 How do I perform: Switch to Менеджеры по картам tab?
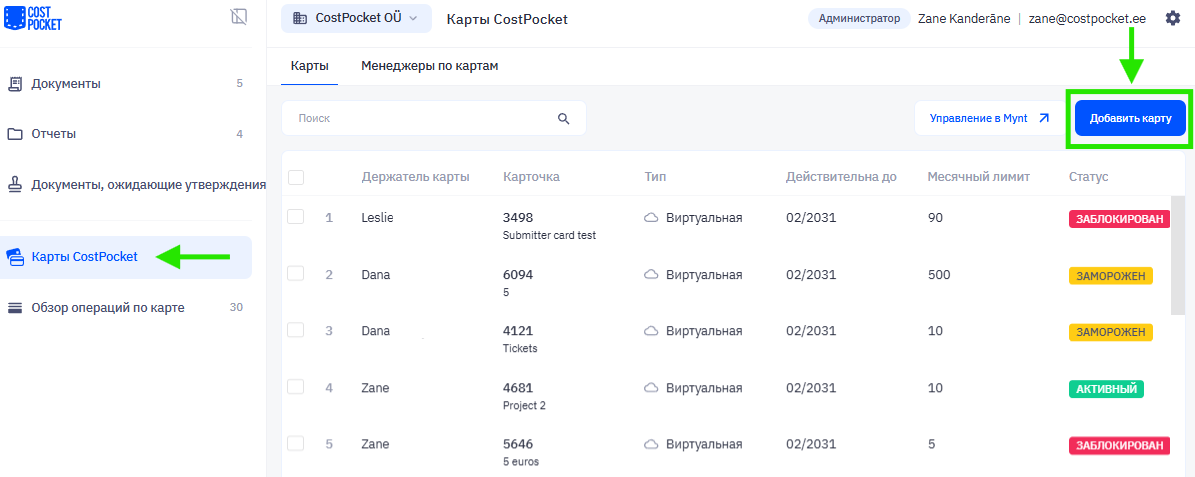(x=429, y=66)
